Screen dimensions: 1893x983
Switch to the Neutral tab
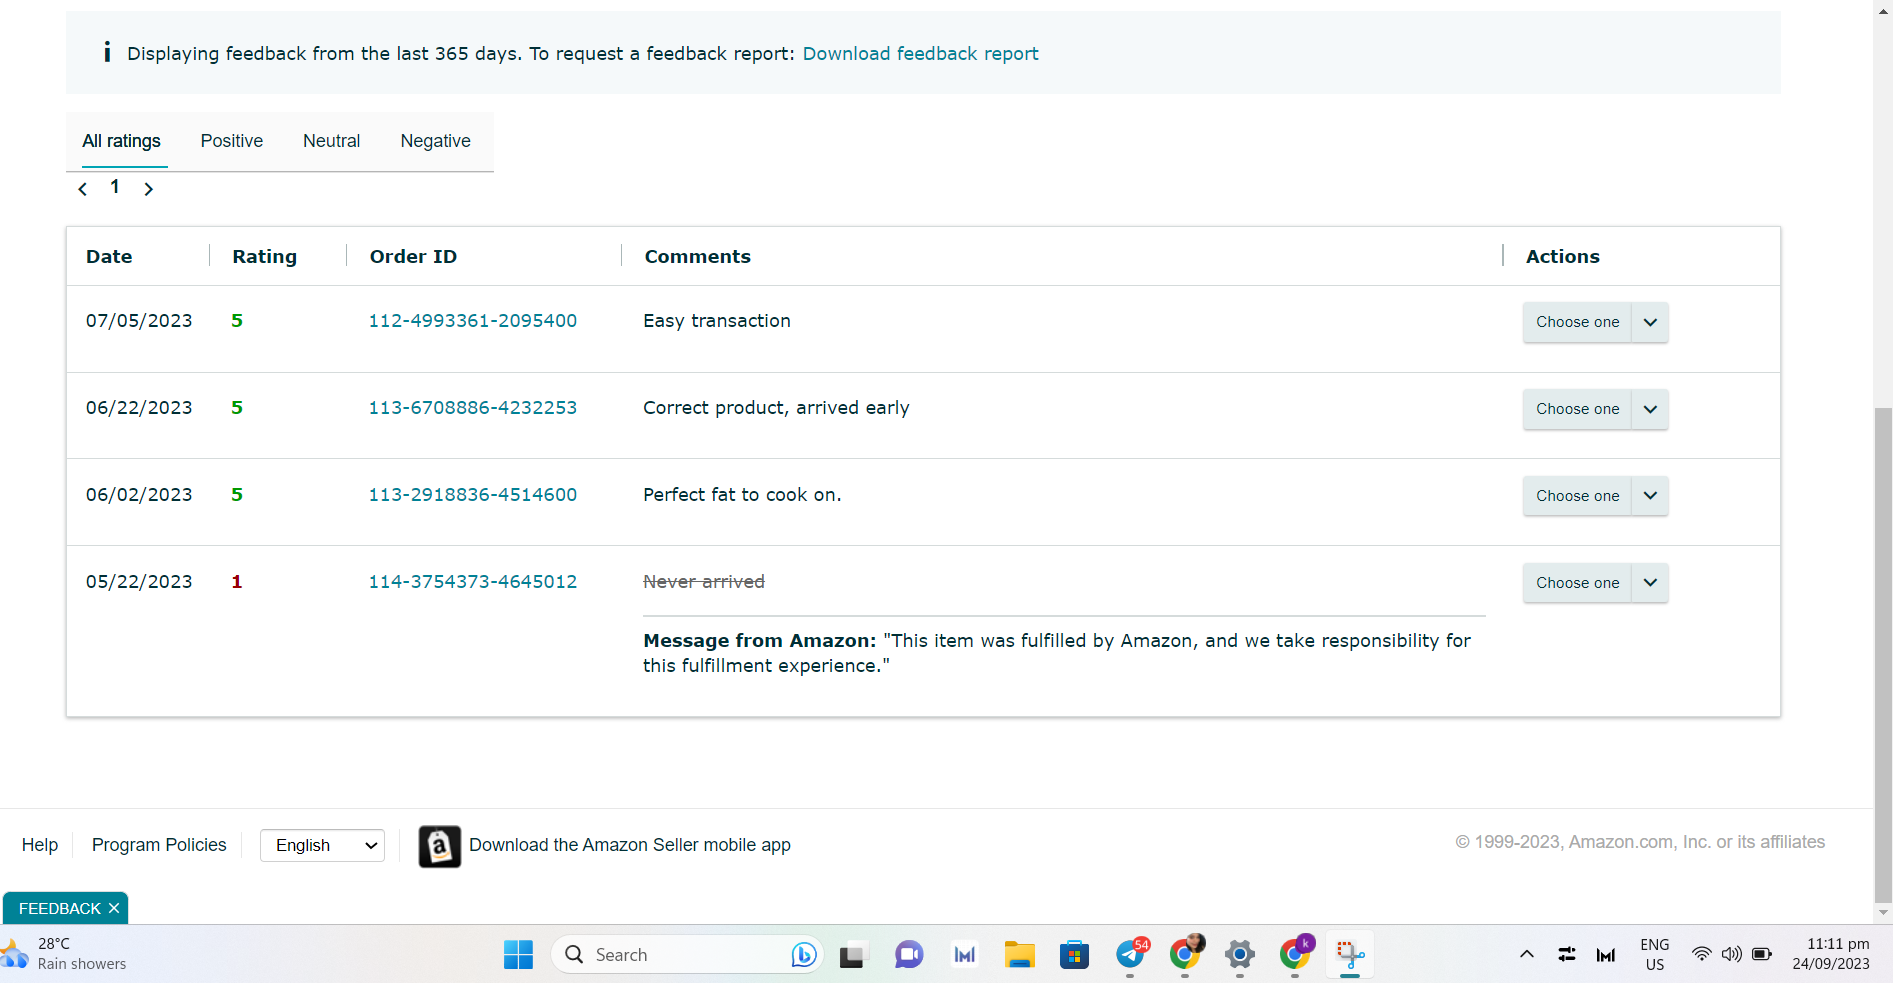(332, 141)
